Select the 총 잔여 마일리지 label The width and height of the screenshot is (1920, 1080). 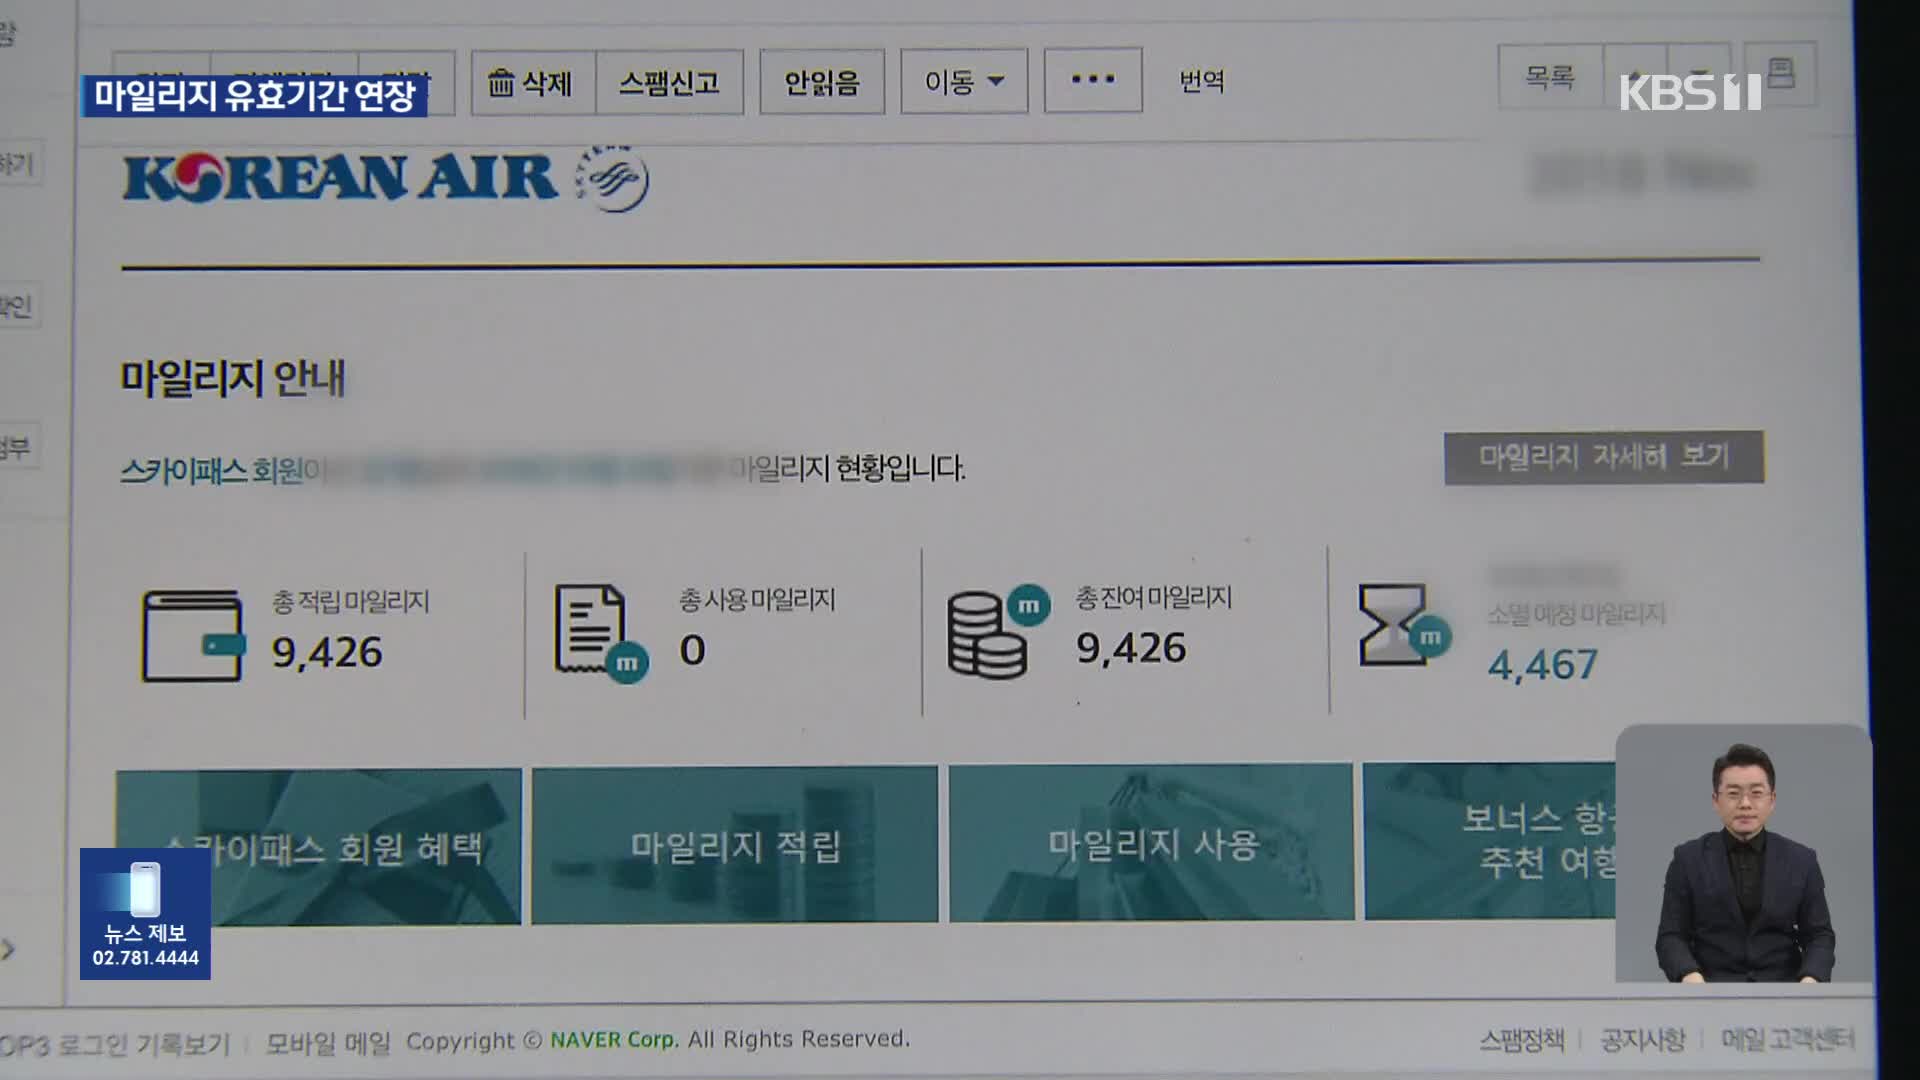point(1153,597)
